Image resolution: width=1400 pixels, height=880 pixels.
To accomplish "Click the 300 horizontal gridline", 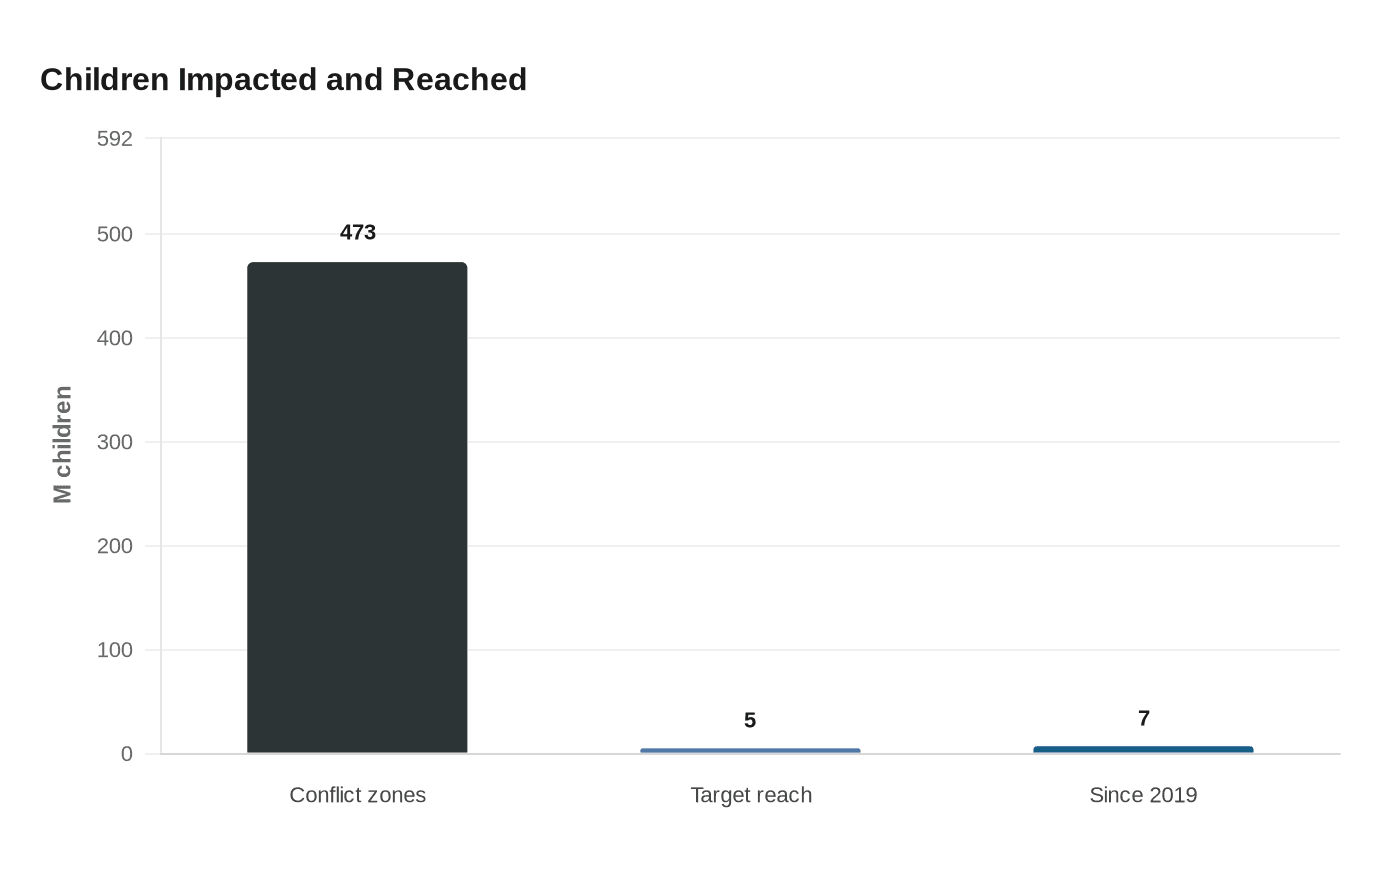I will point(750,442).
